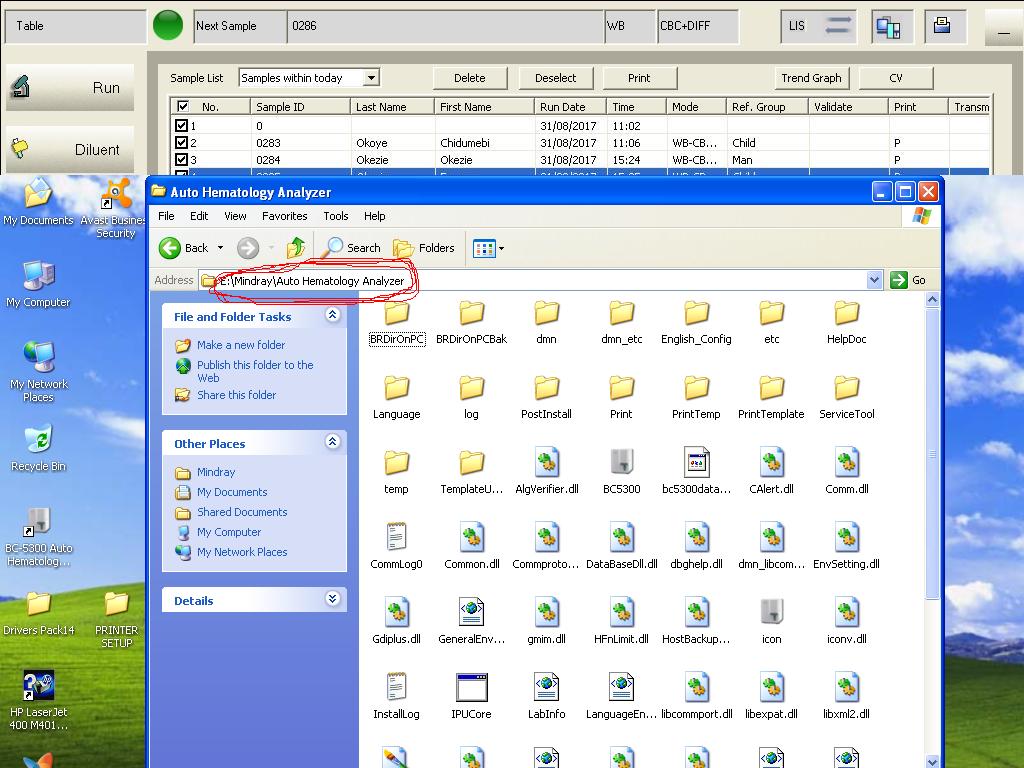Image resolution: width=1024 pixels, height=768 pixels.
Task: Click the Run sample button in analyzer
Action: tap(70, 88)
